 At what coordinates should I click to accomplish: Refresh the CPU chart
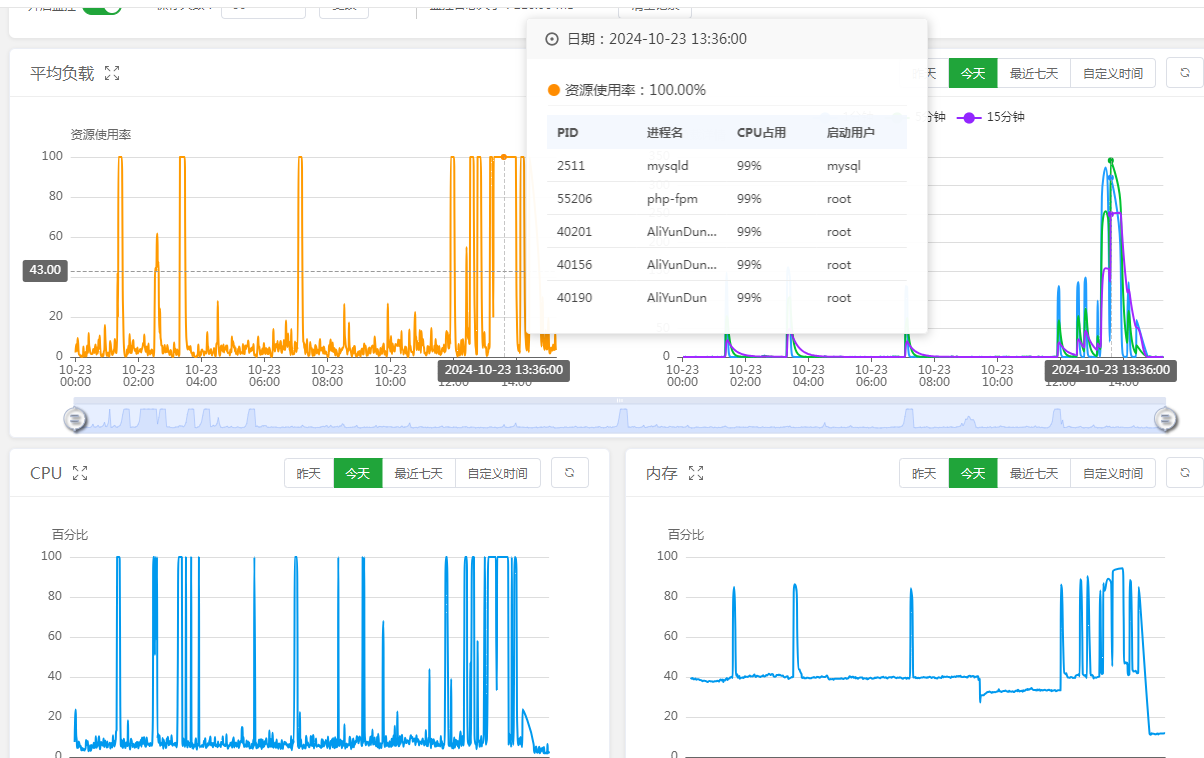(570, 473)
